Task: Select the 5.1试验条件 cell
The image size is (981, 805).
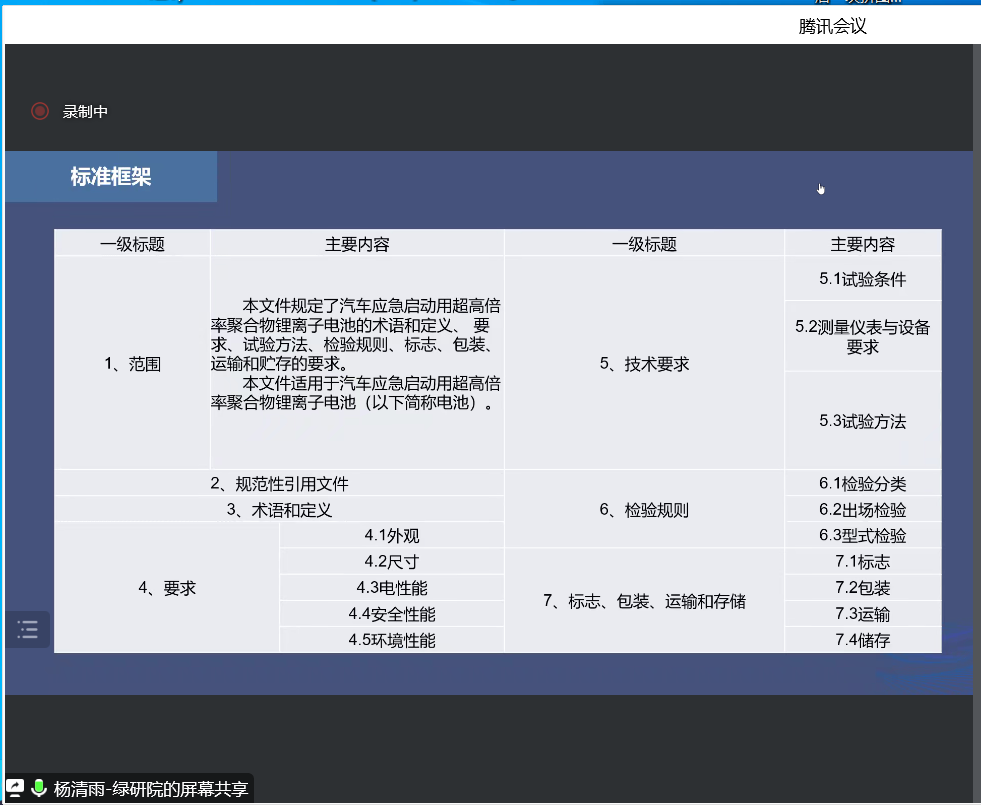Action: pos(862,279)
